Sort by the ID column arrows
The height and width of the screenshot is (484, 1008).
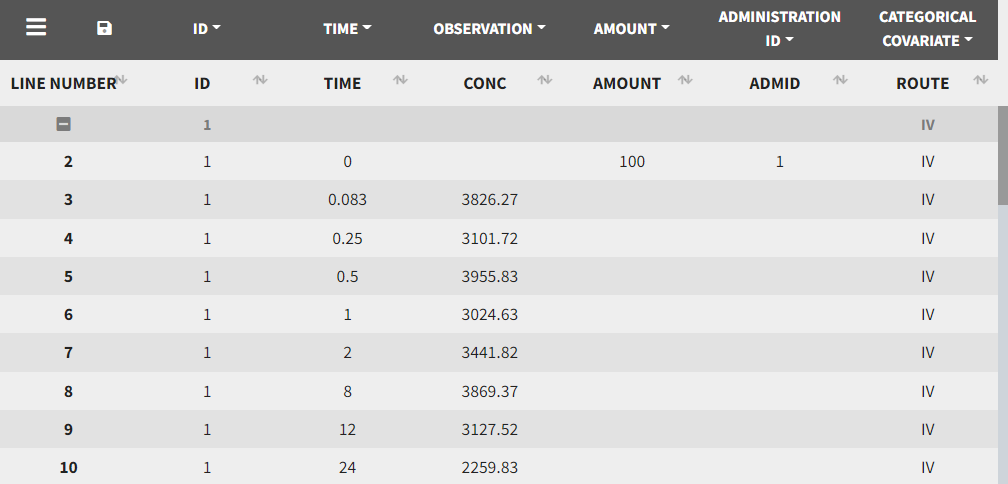259,79
